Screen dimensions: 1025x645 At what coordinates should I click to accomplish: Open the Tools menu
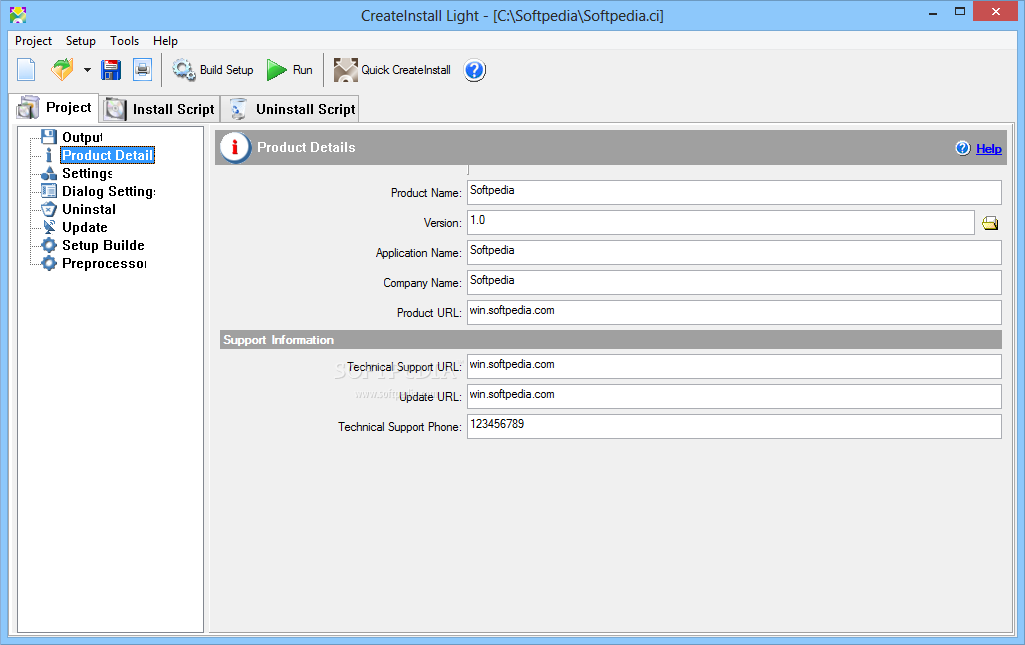[124, 41]
